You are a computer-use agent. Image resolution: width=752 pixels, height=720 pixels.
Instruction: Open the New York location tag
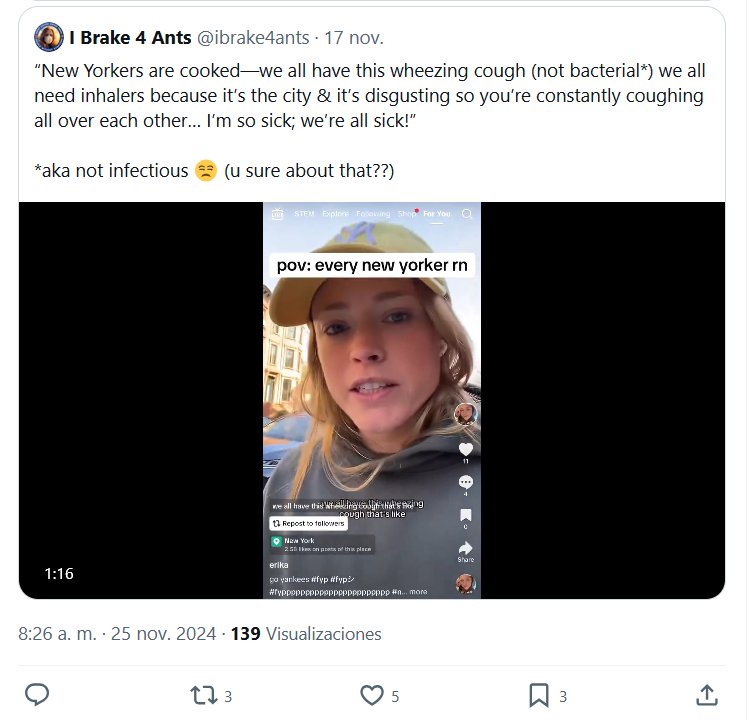[x=298, y=540]
